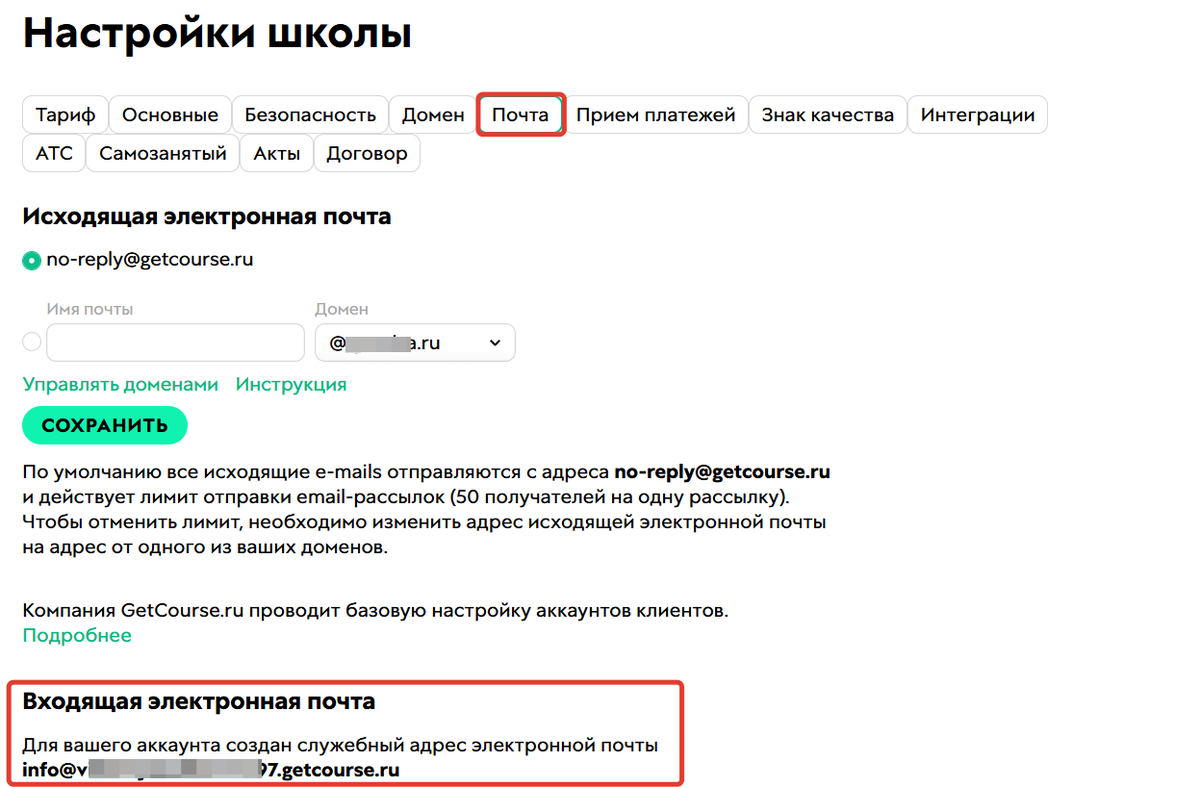Screen dimensions: 1200x787
Task: Open the Безопасность tab
Action: pyautogui.click(x=310, y=115)
